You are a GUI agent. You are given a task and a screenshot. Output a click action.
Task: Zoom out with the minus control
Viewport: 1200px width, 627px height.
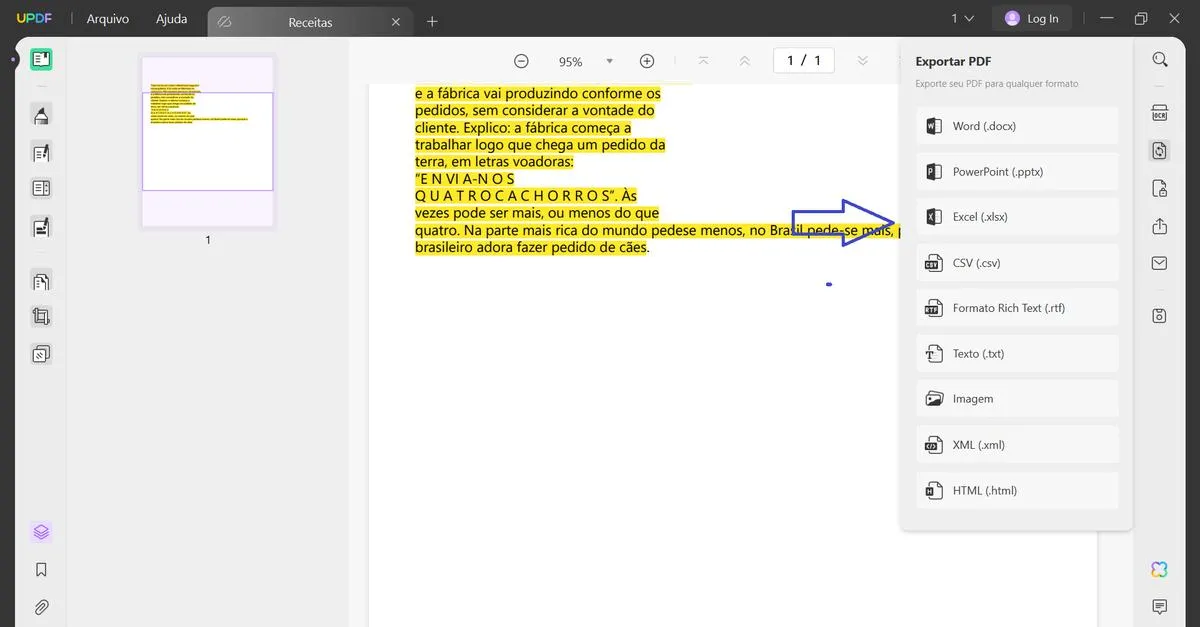coord(521,61)
